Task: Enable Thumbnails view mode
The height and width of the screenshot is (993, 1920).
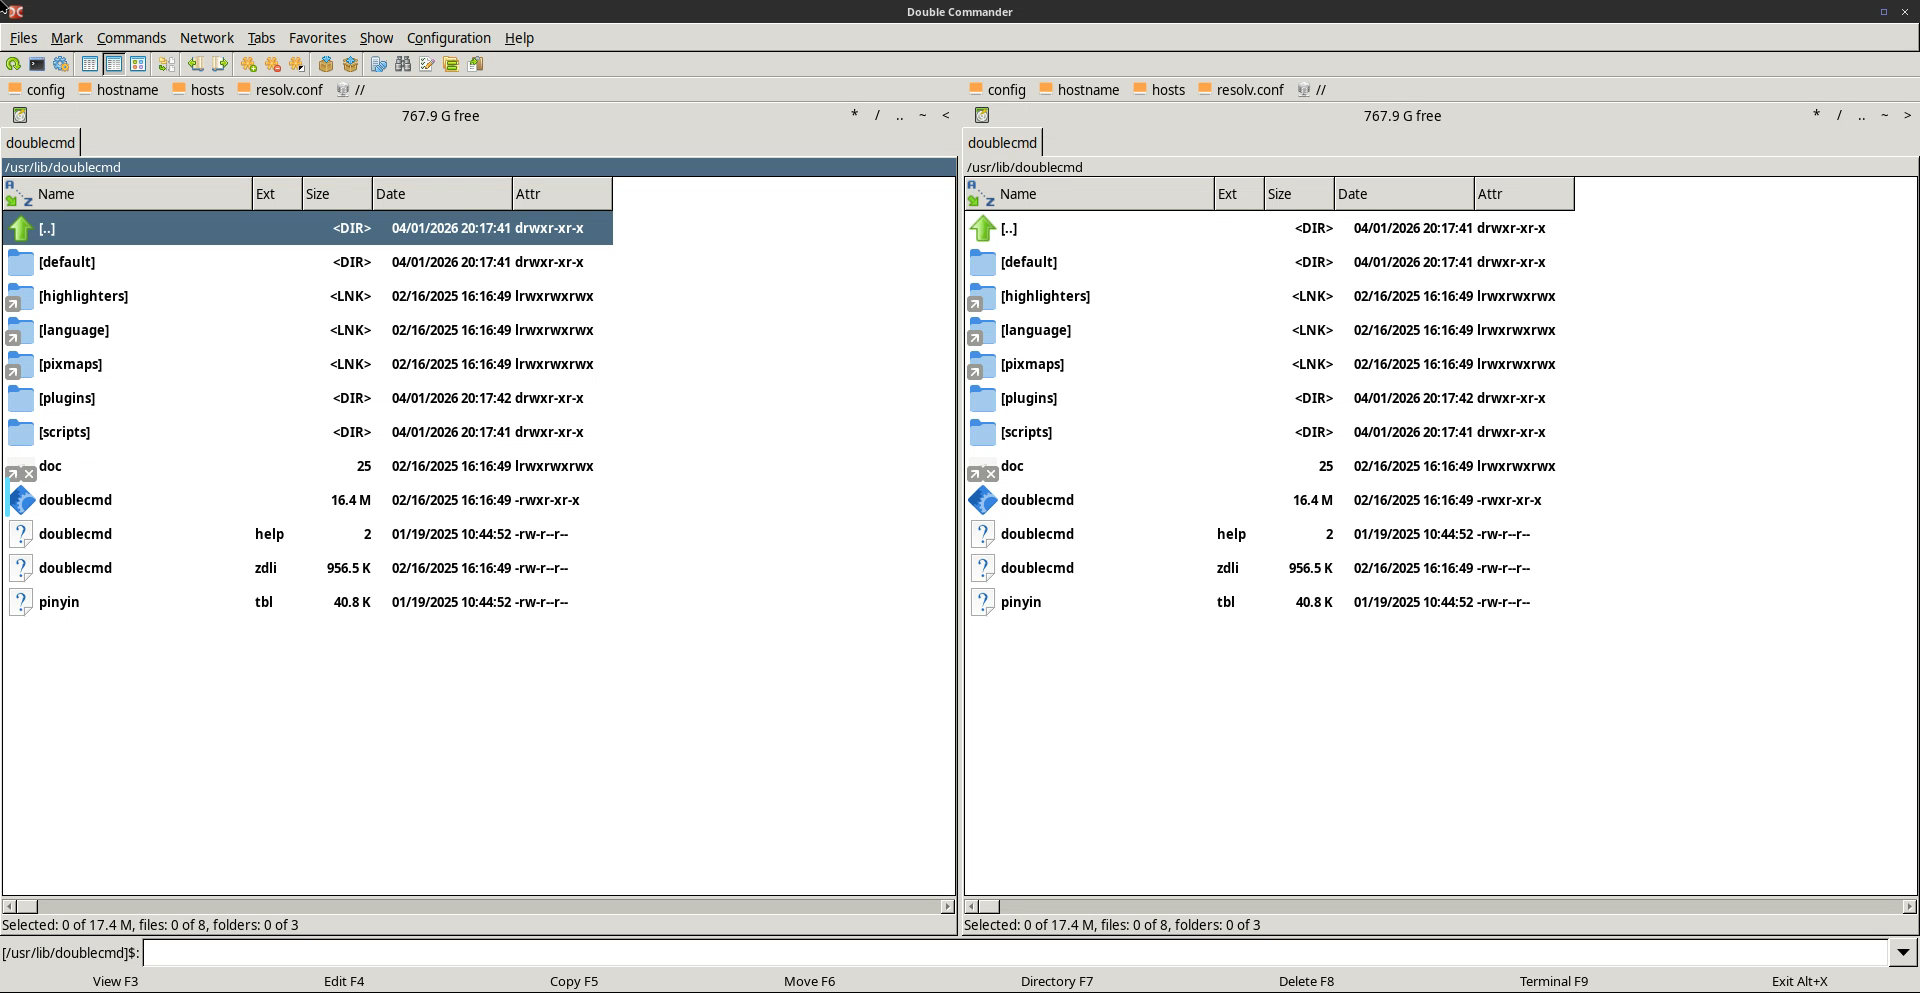Action: [138, 64]
